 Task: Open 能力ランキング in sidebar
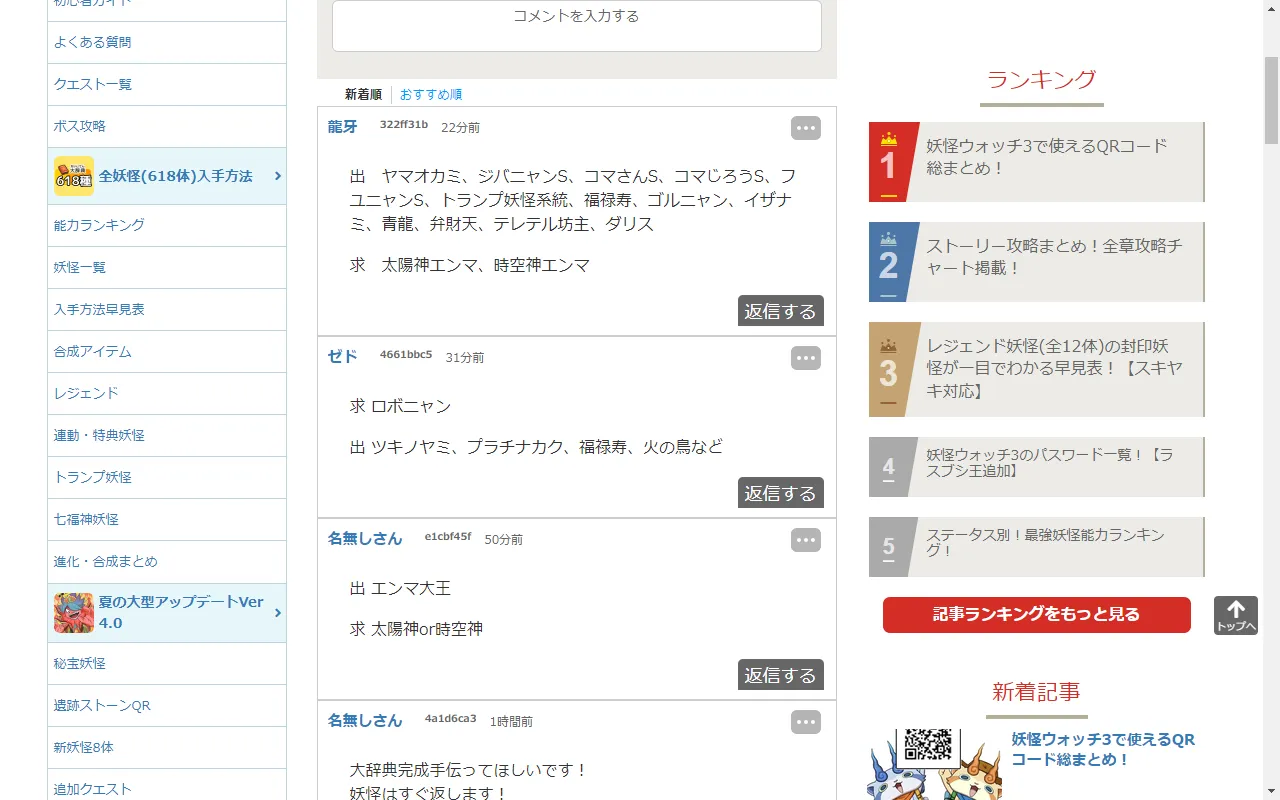point(167,225)
